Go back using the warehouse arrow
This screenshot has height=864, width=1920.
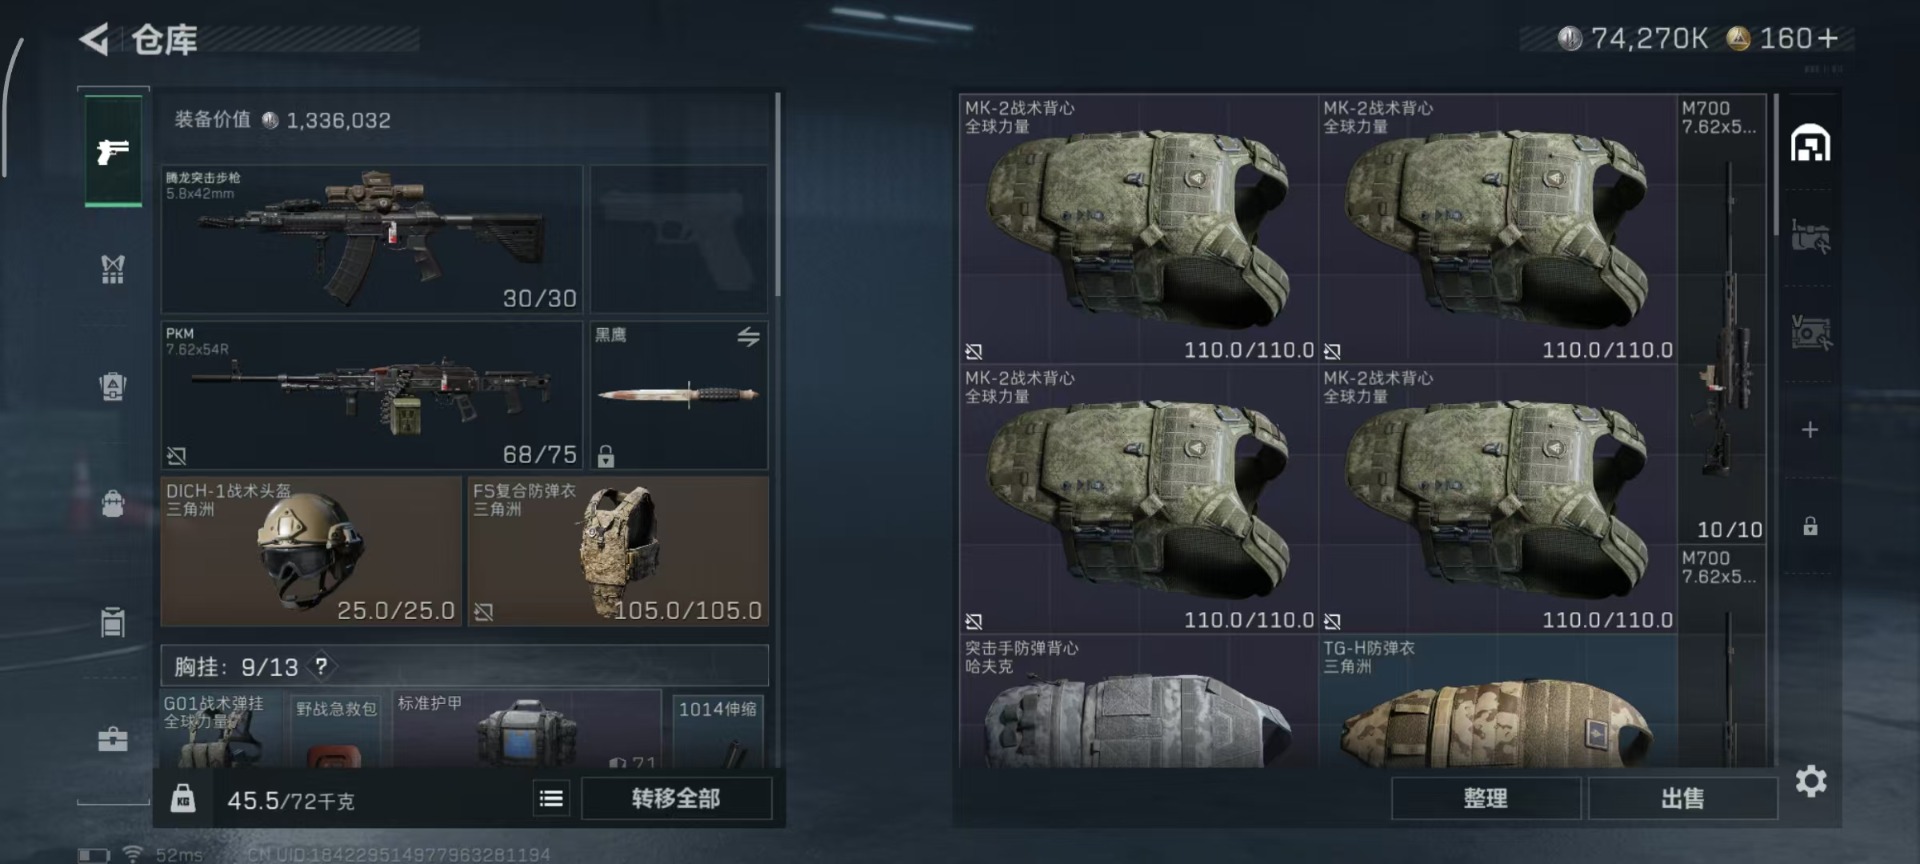[95, 40]
